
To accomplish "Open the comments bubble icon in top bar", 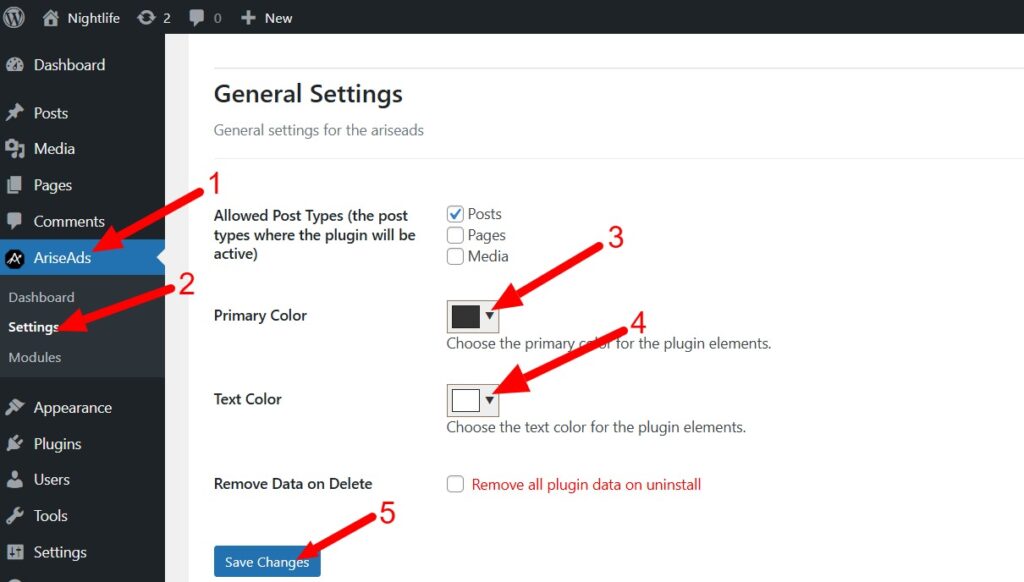I will point(196,18).
